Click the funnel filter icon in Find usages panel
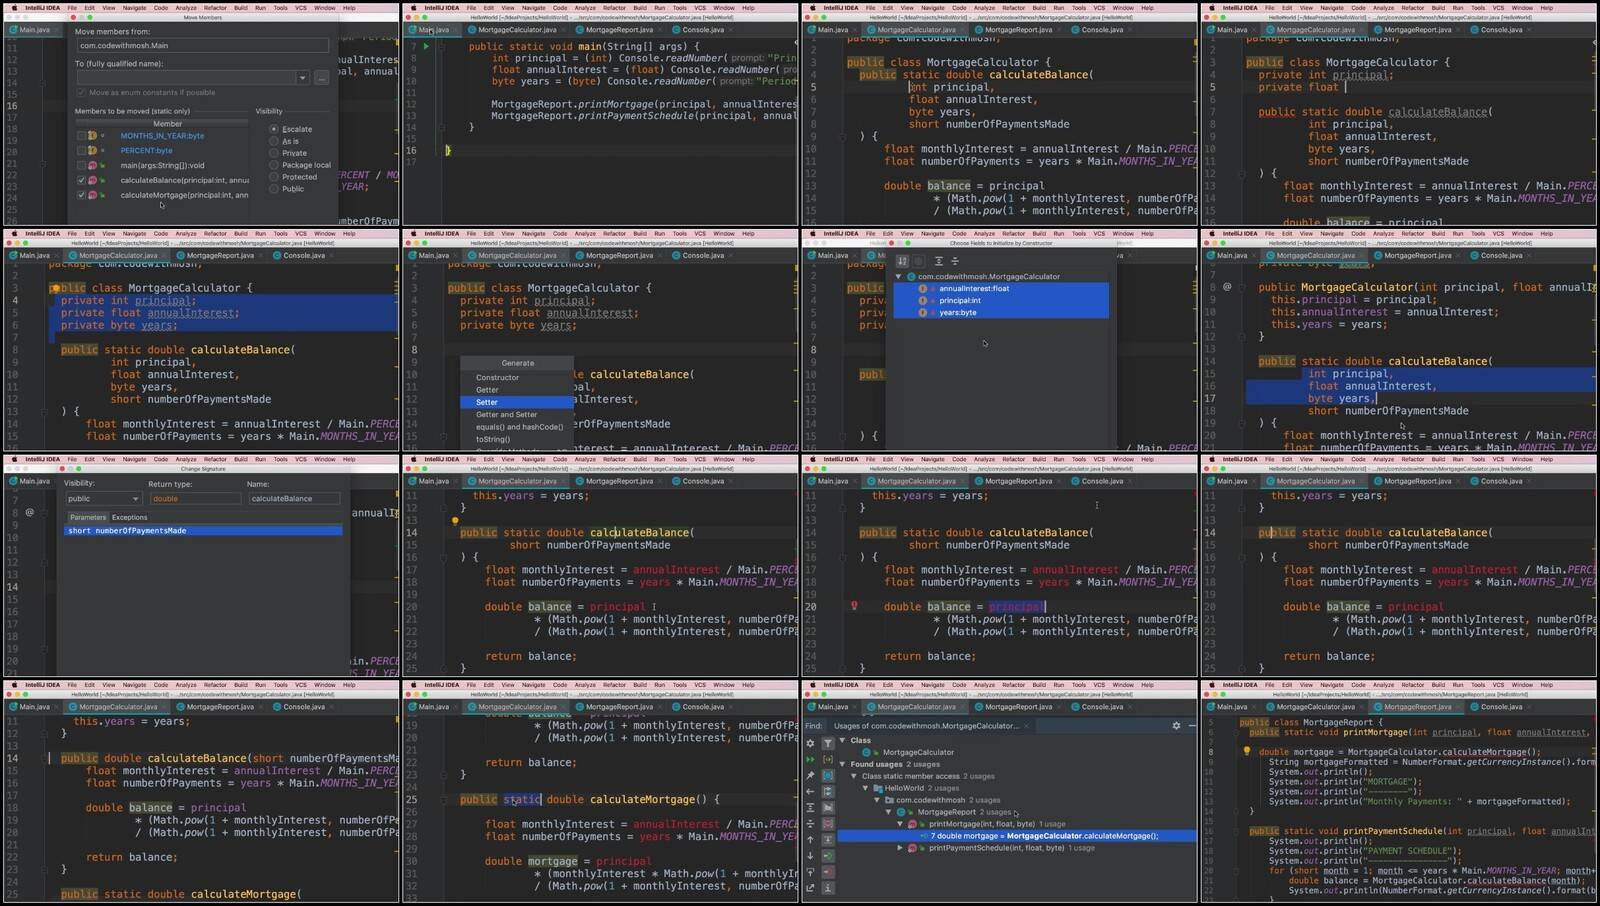 pos(828,743)
